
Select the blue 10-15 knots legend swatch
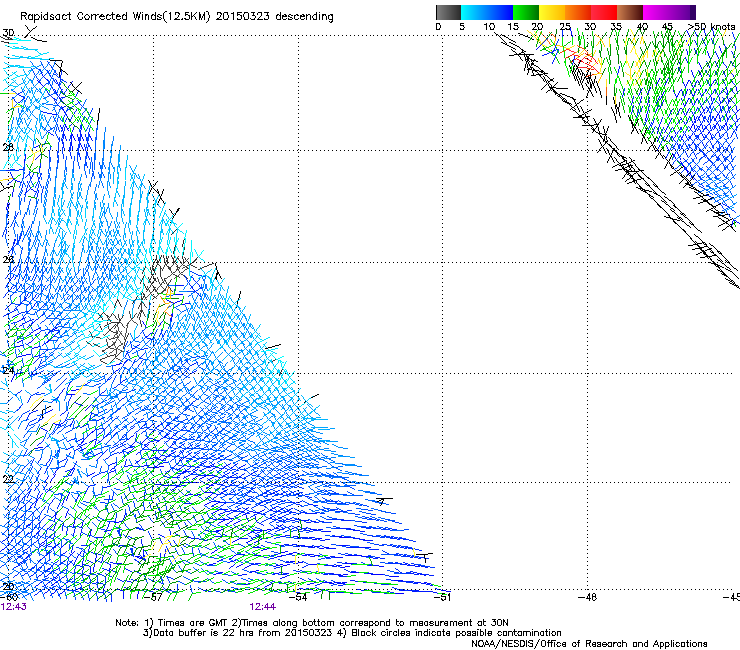(x=500, y=12)
